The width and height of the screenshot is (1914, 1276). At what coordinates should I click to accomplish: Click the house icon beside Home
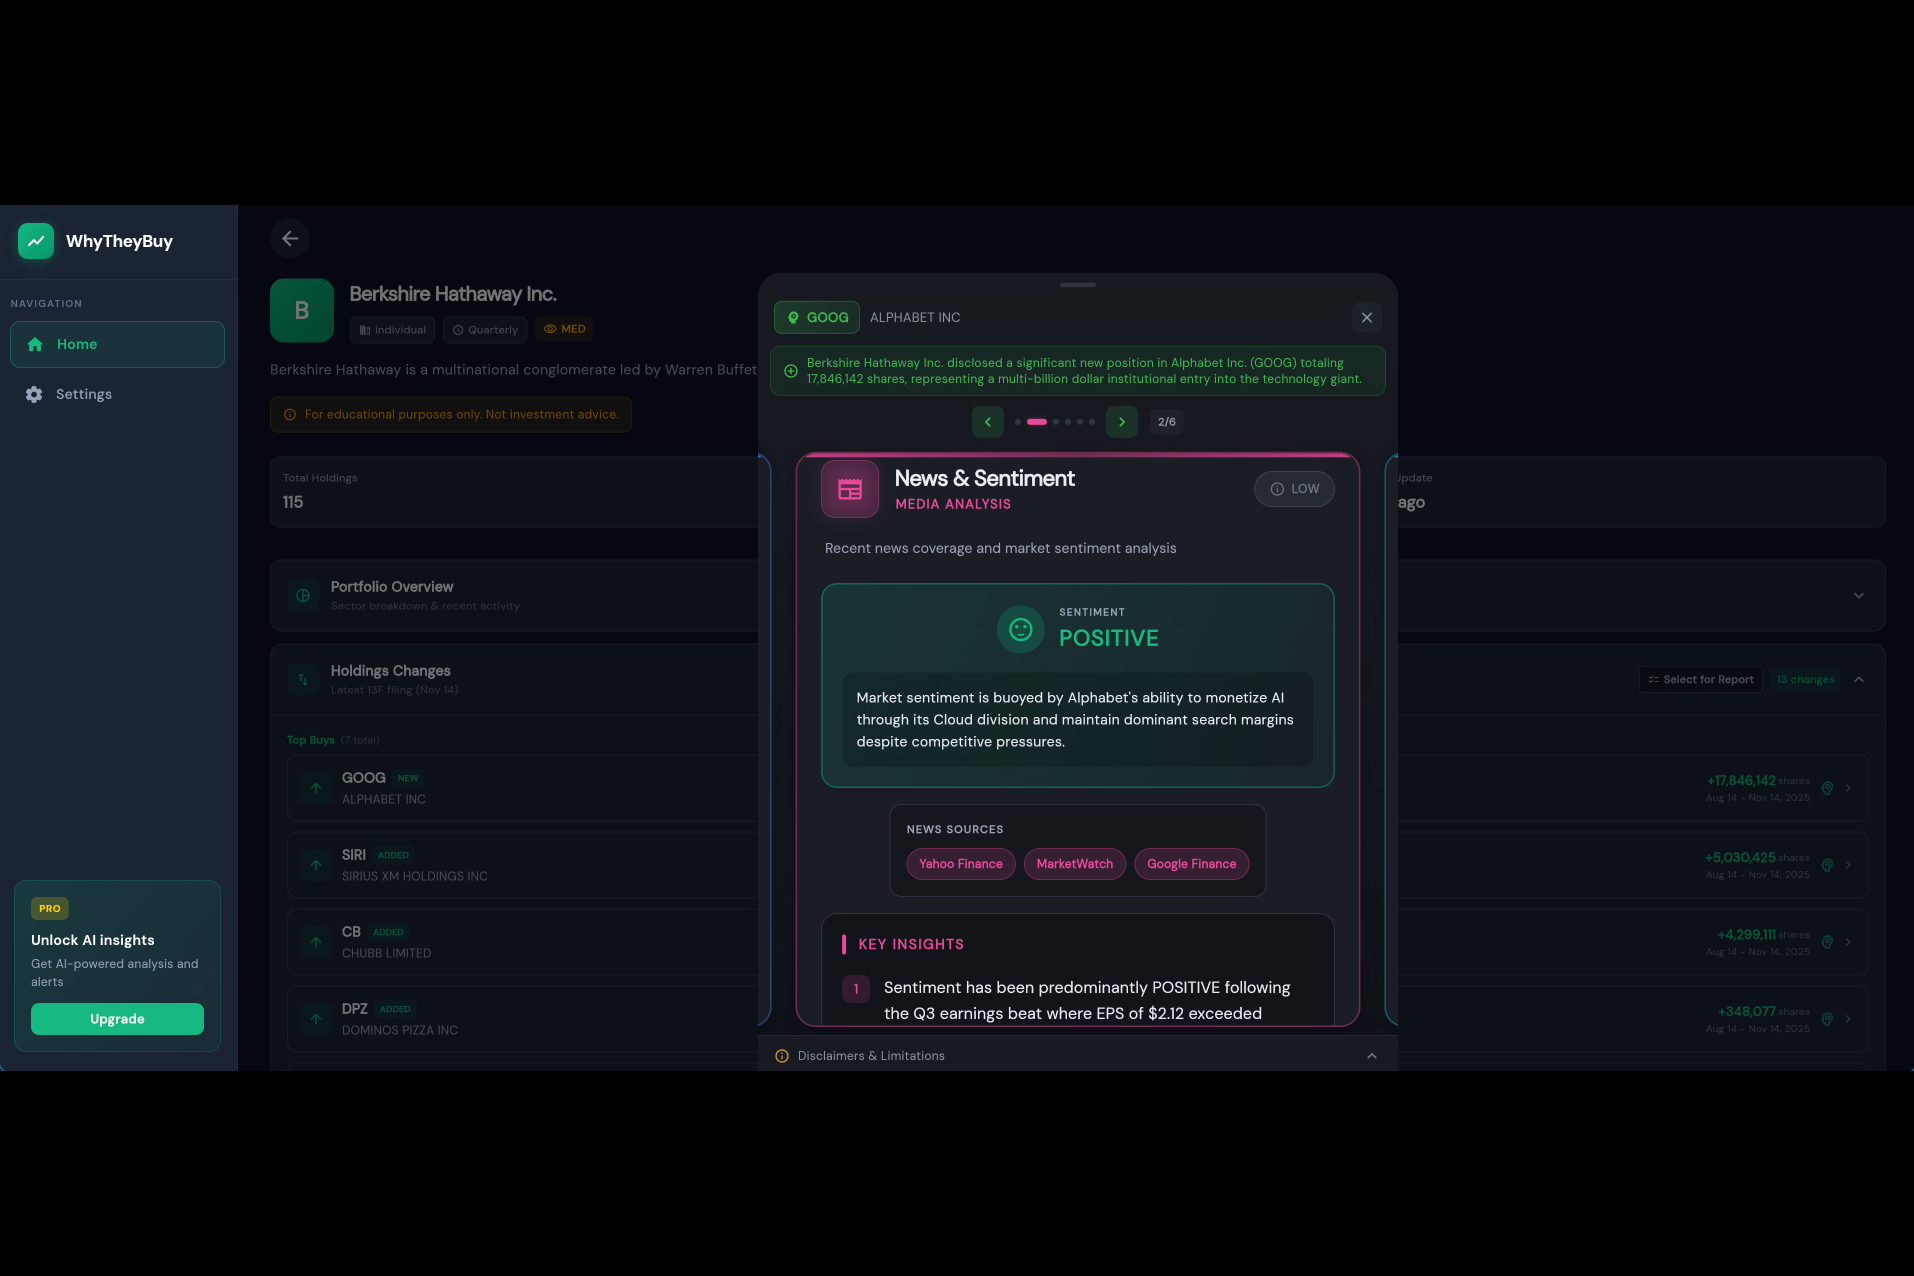click(35, 344)
